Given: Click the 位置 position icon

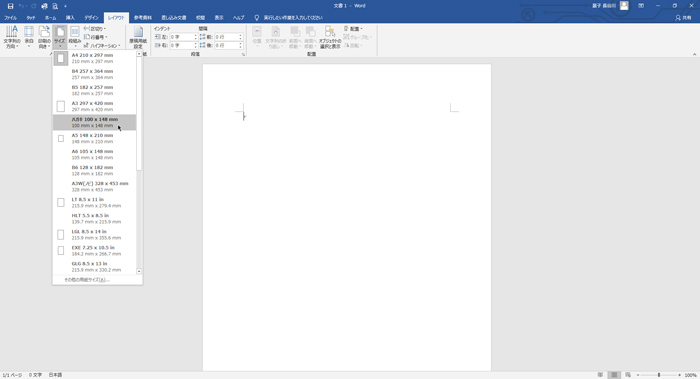Looking at the screenshot, I should (257, 37).
